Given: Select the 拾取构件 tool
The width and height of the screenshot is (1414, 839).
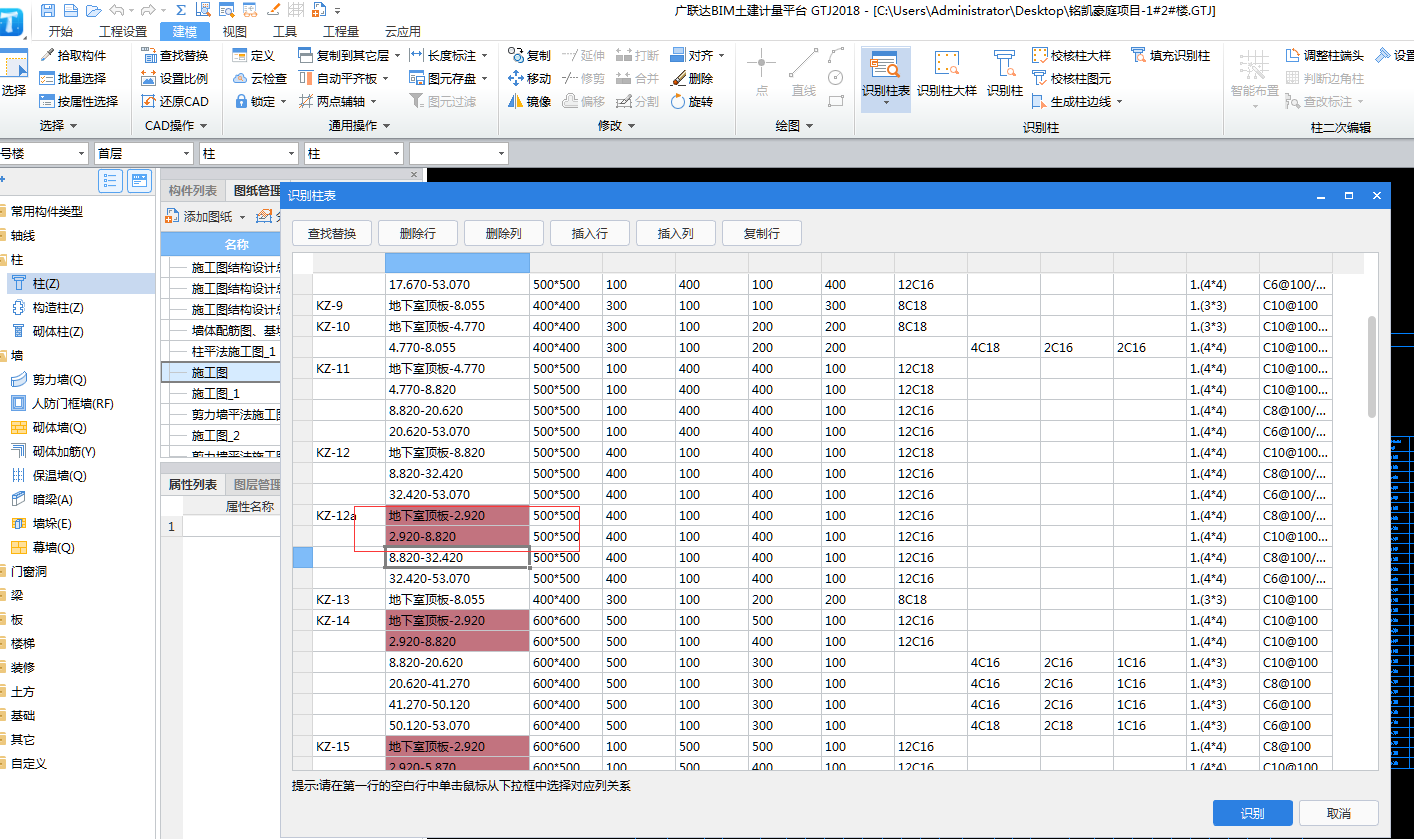Looking at the screenshot, I should point(73,56).
